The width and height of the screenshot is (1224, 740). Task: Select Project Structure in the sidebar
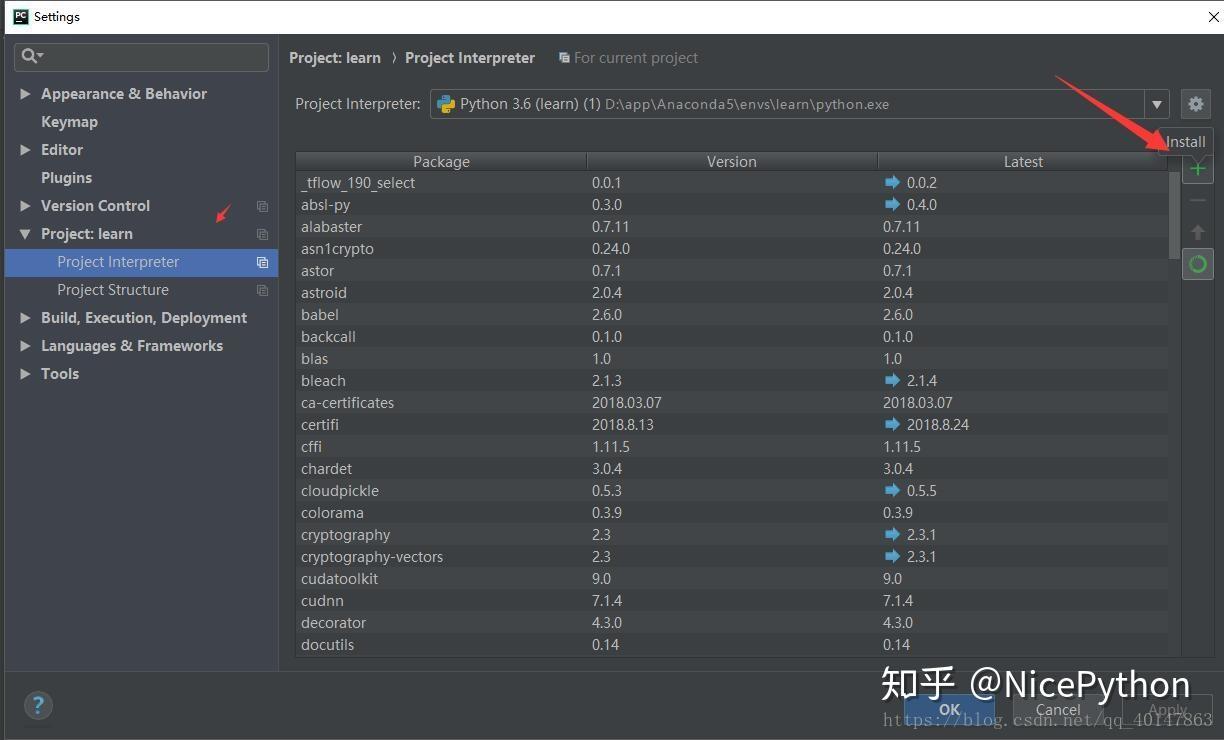tap(113, 289)
